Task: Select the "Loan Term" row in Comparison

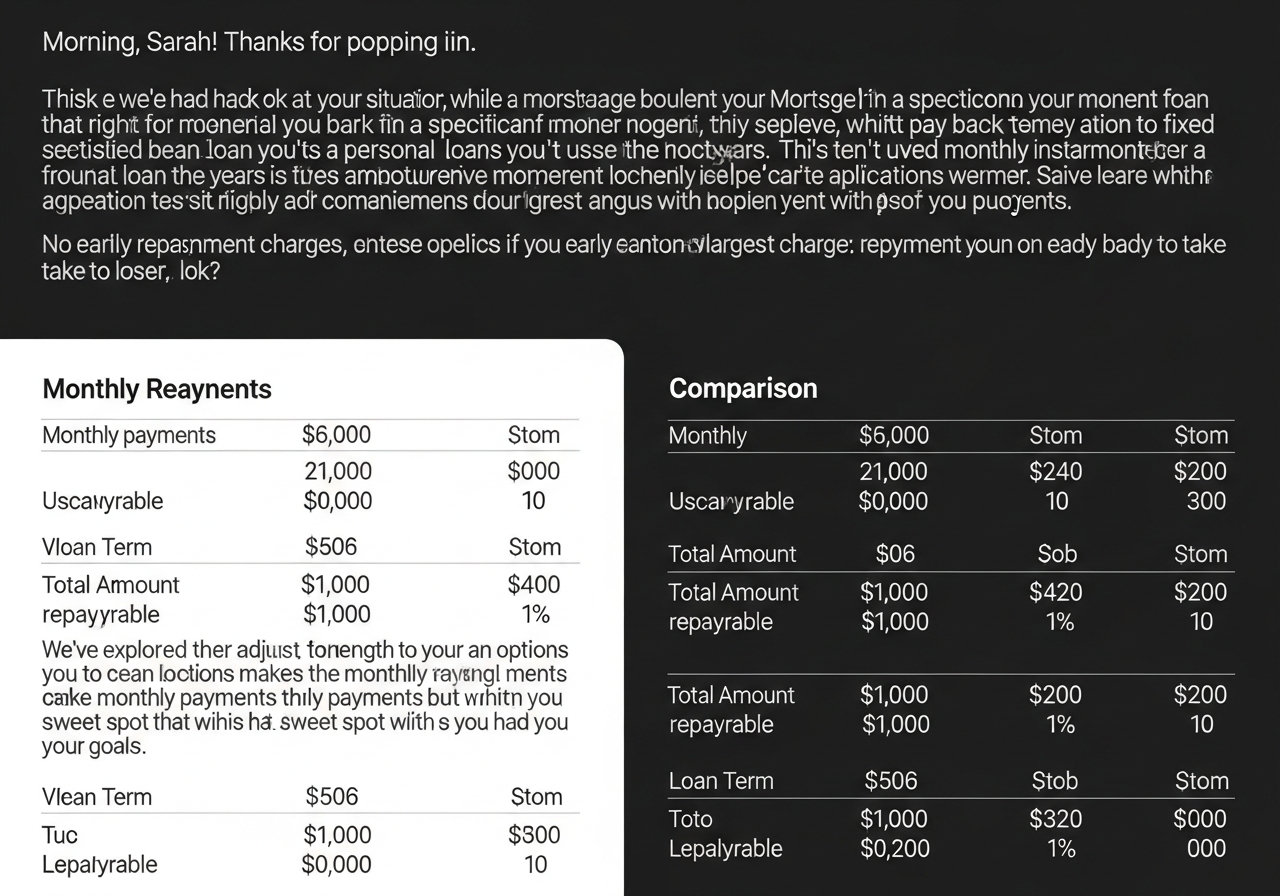Action: coord(721,781)
